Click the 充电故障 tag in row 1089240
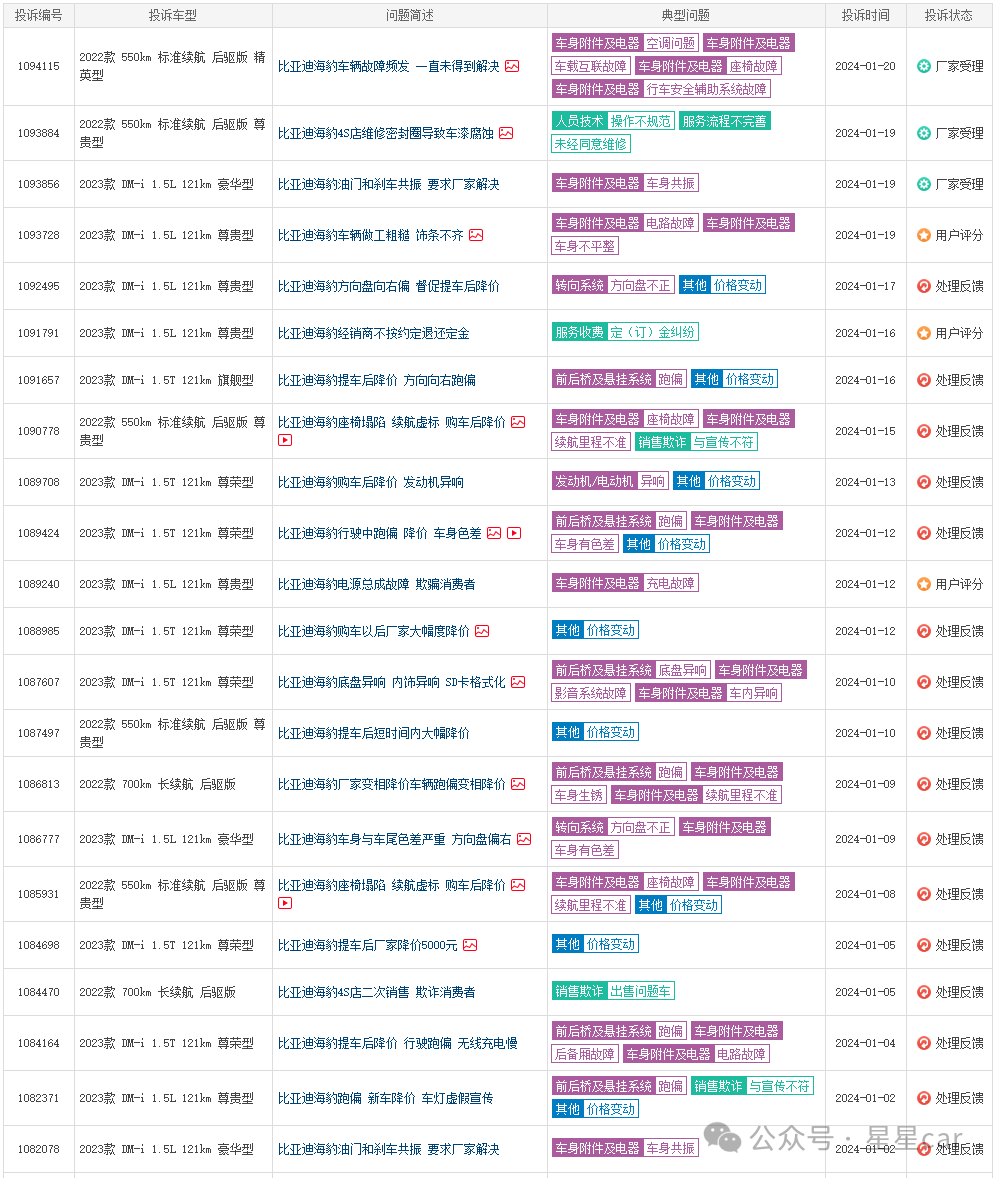The height and width of the screenshot is (1178, 993). click(671, 583)
